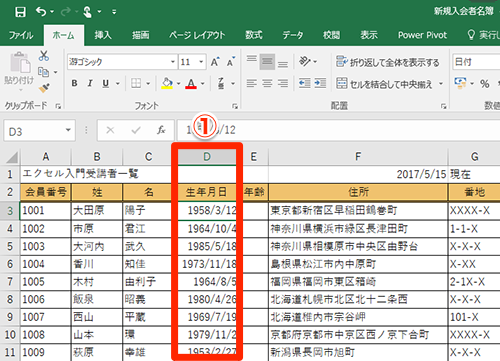This screenshot has height=361, width=500.
Task: Open the 表示 tab
Action: (369, 35)
